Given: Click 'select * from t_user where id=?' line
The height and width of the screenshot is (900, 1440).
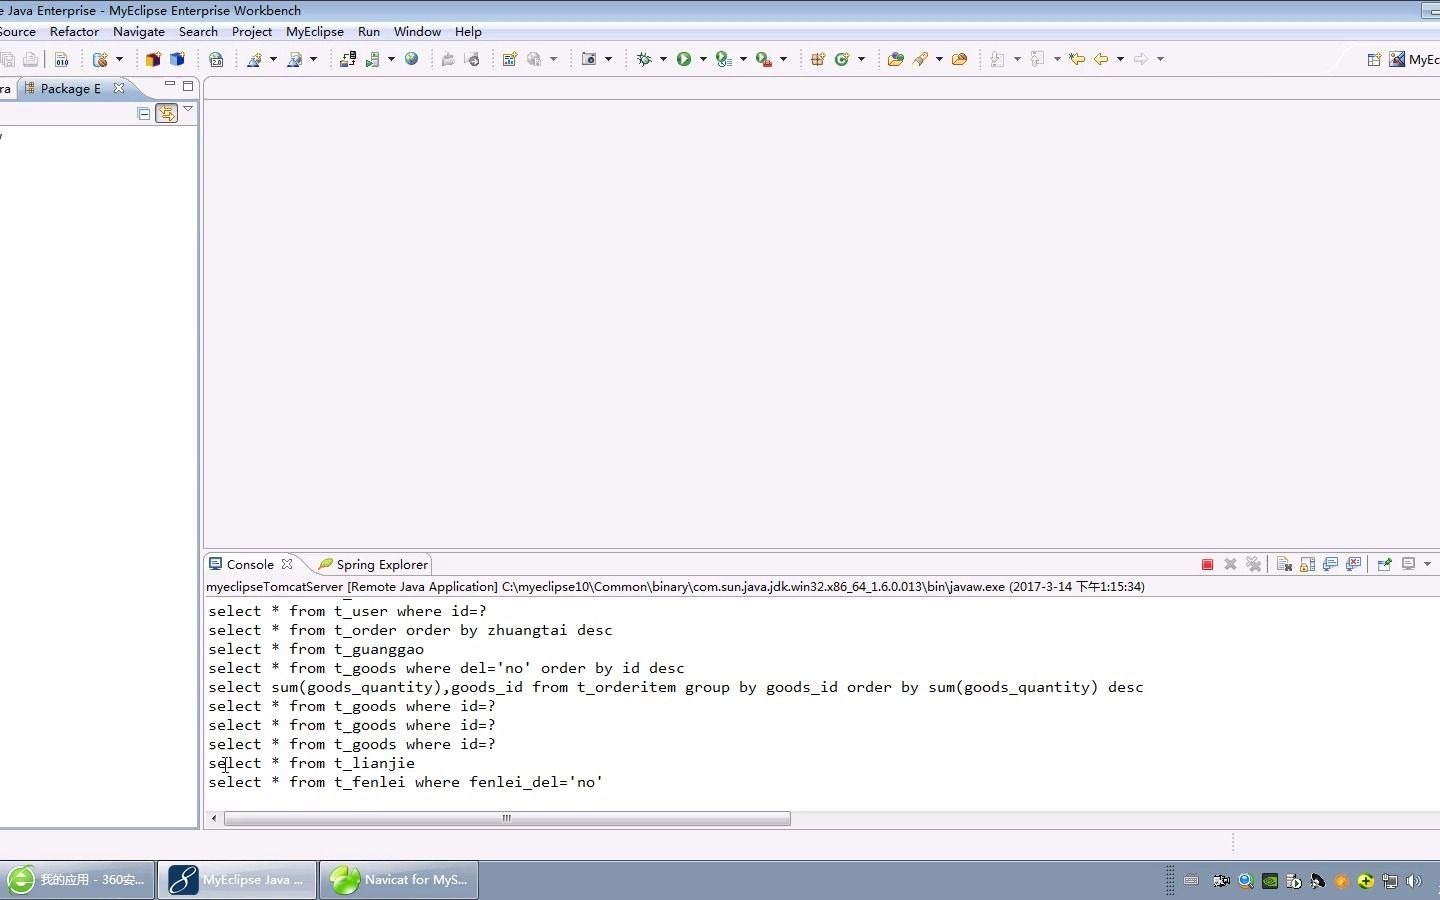Looking at the screenshot, I should [347, 611].
